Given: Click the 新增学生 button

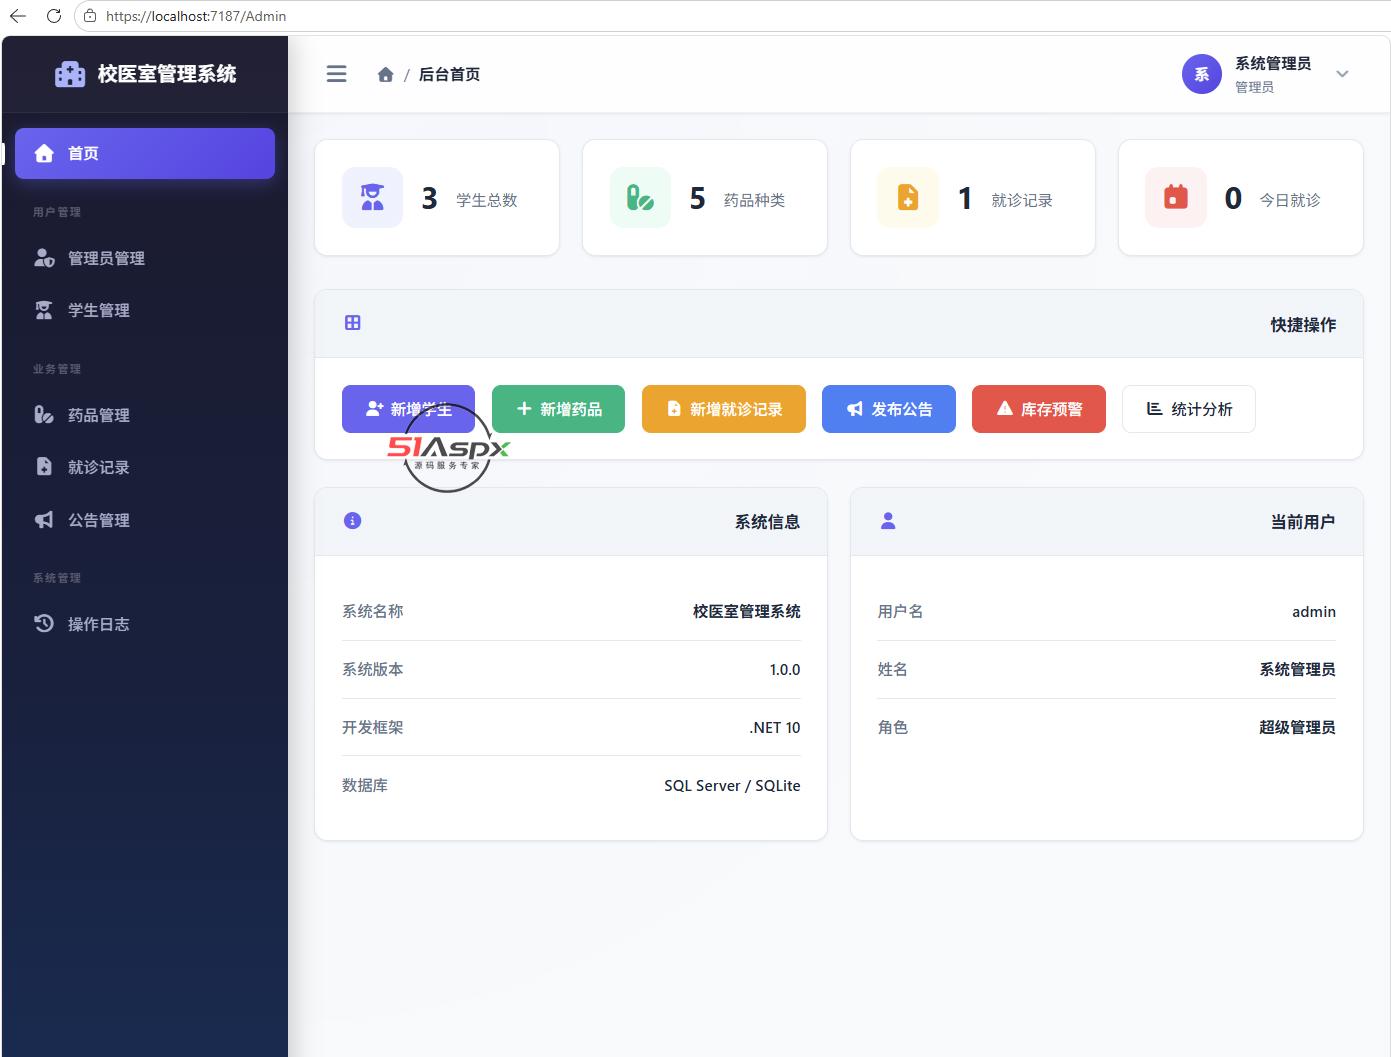Looking at the screenshot, I should point(408,409).
